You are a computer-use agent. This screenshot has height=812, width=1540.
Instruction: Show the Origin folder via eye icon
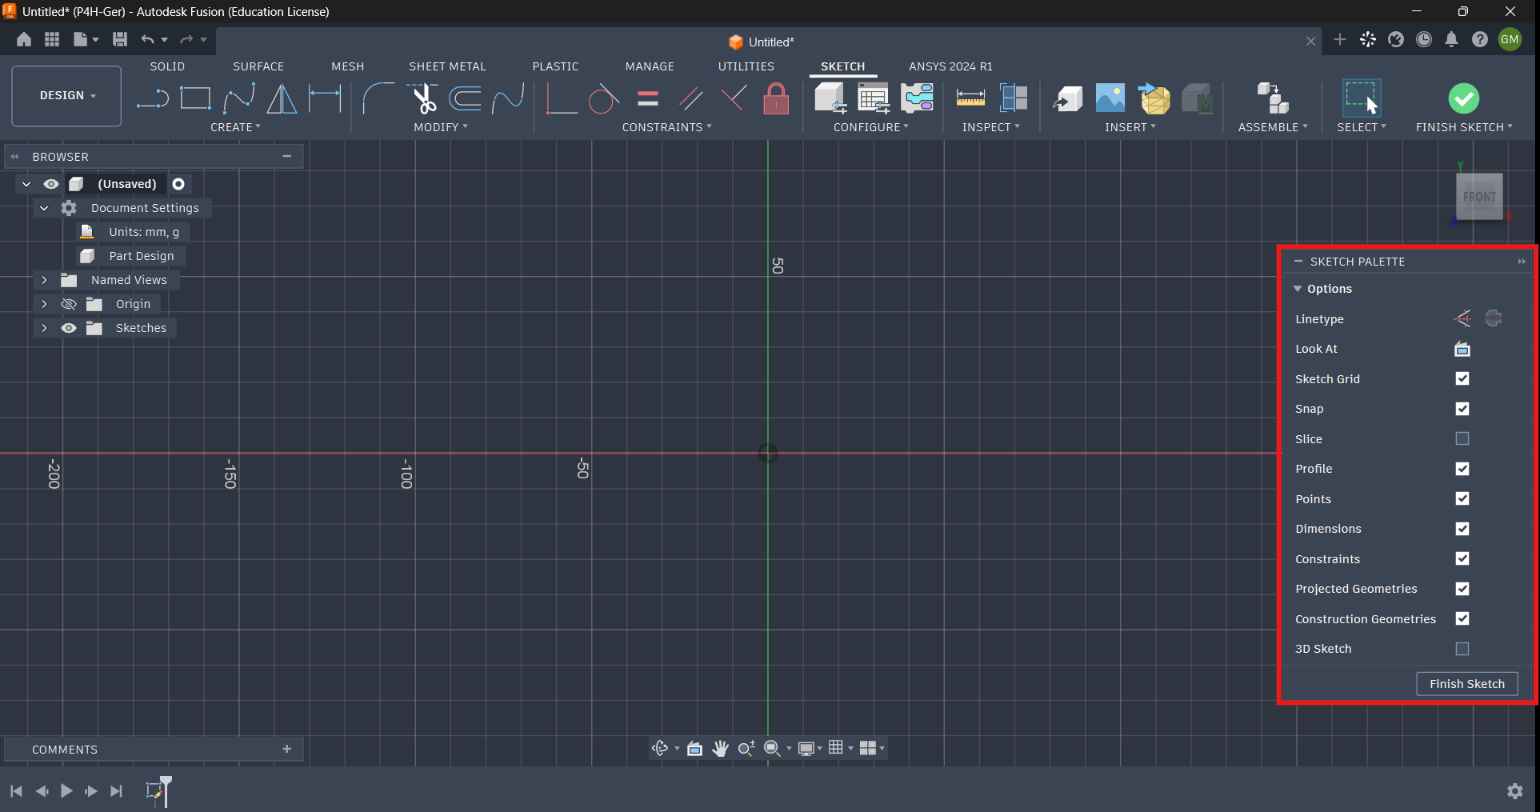69,304
